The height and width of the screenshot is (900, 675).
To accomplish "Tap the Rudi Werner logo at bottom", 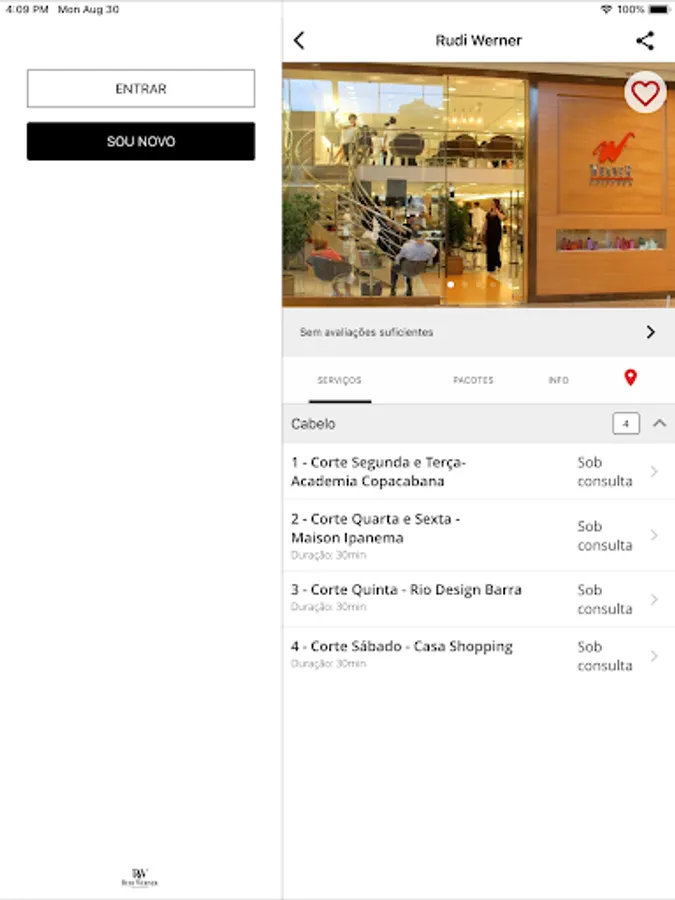I will (139, 878).
